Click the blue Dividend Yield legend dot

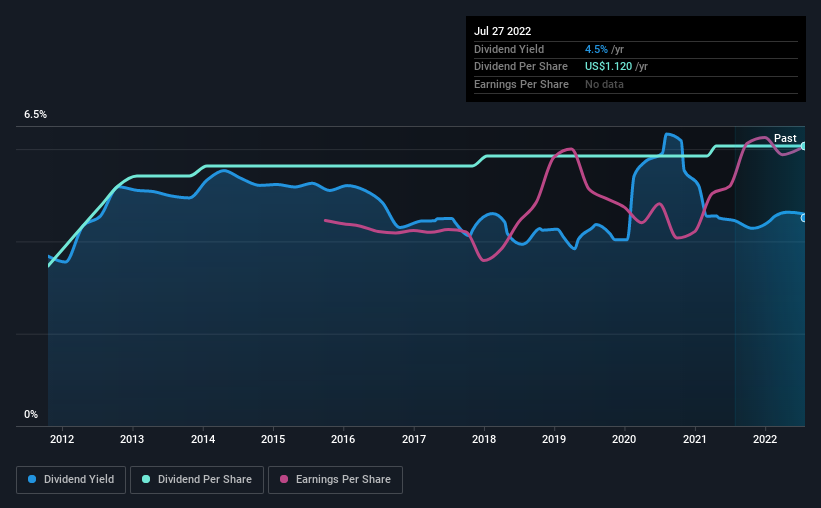click(x=32, y=479)
